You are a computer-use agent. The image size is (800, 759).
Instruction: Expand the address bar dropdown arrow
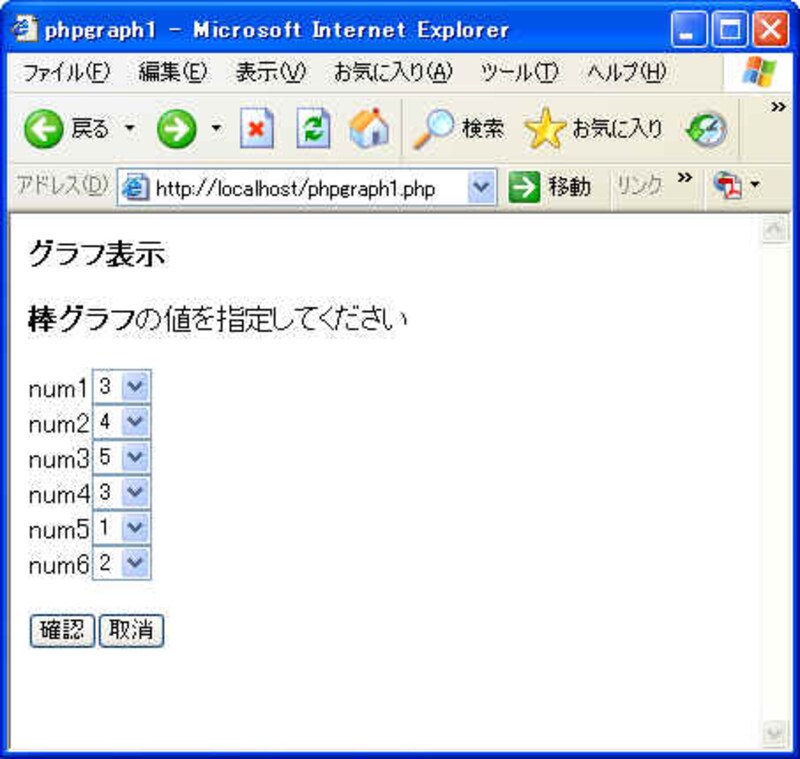(481, 187)
